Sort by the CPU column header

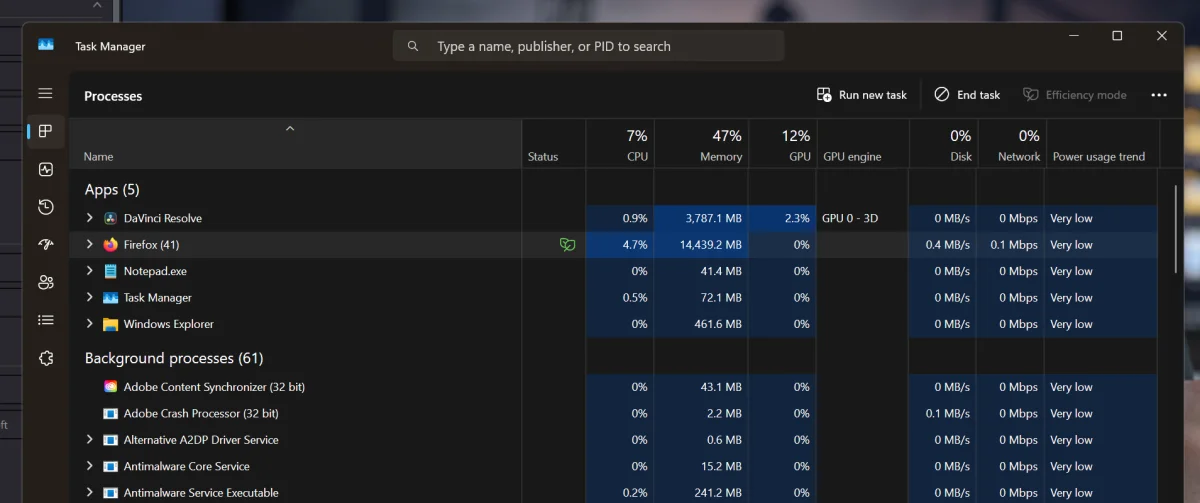click(620, 145)
